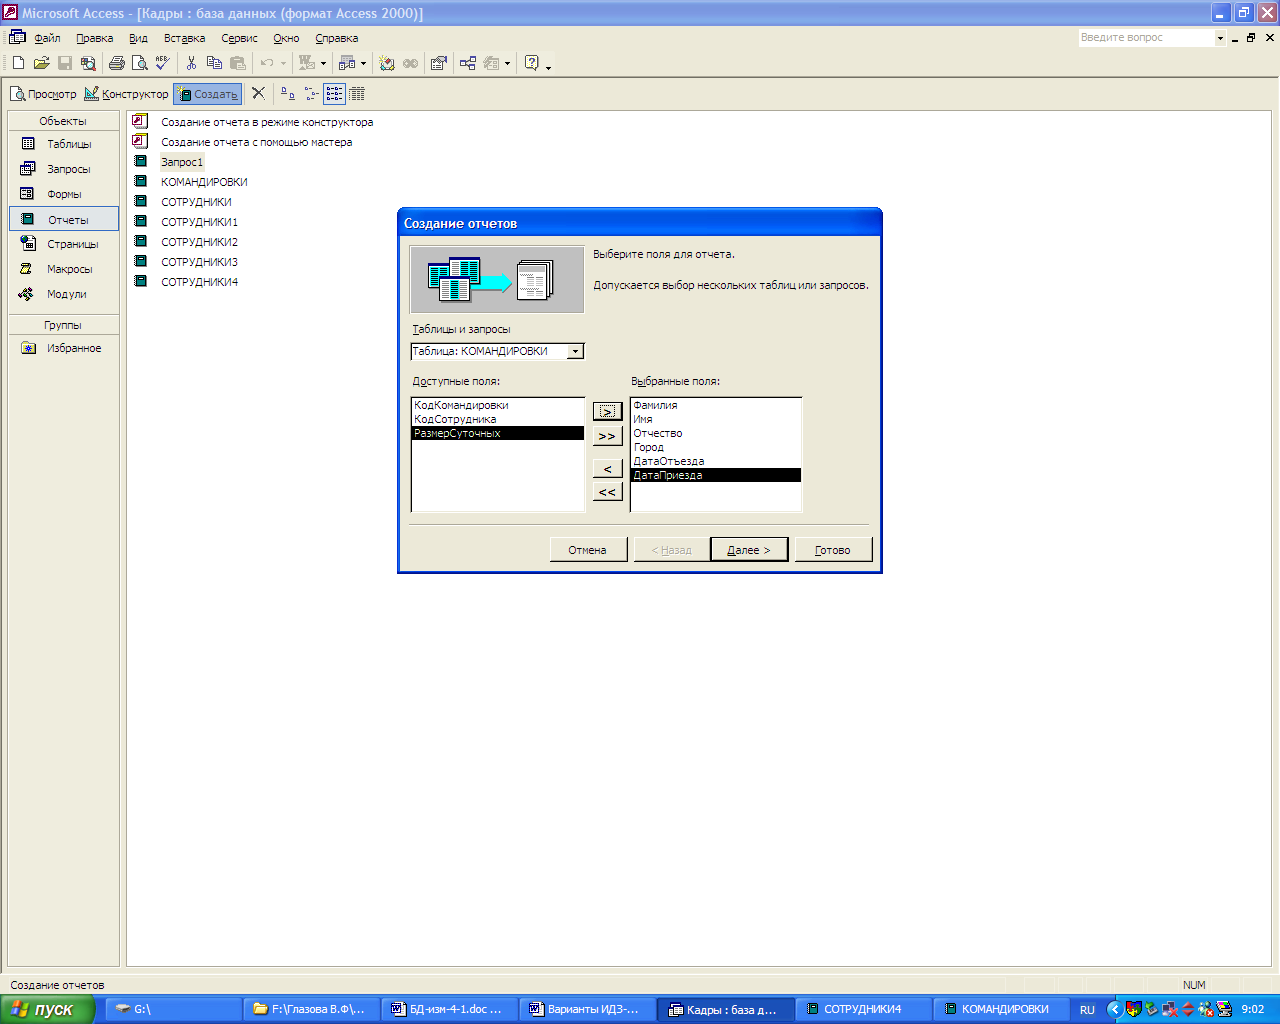Image resolution: width=1280 pixels, height=1024 pixels.
Task: Switch to List view icon
Action: pyautogui.click(x=334, y=93)
